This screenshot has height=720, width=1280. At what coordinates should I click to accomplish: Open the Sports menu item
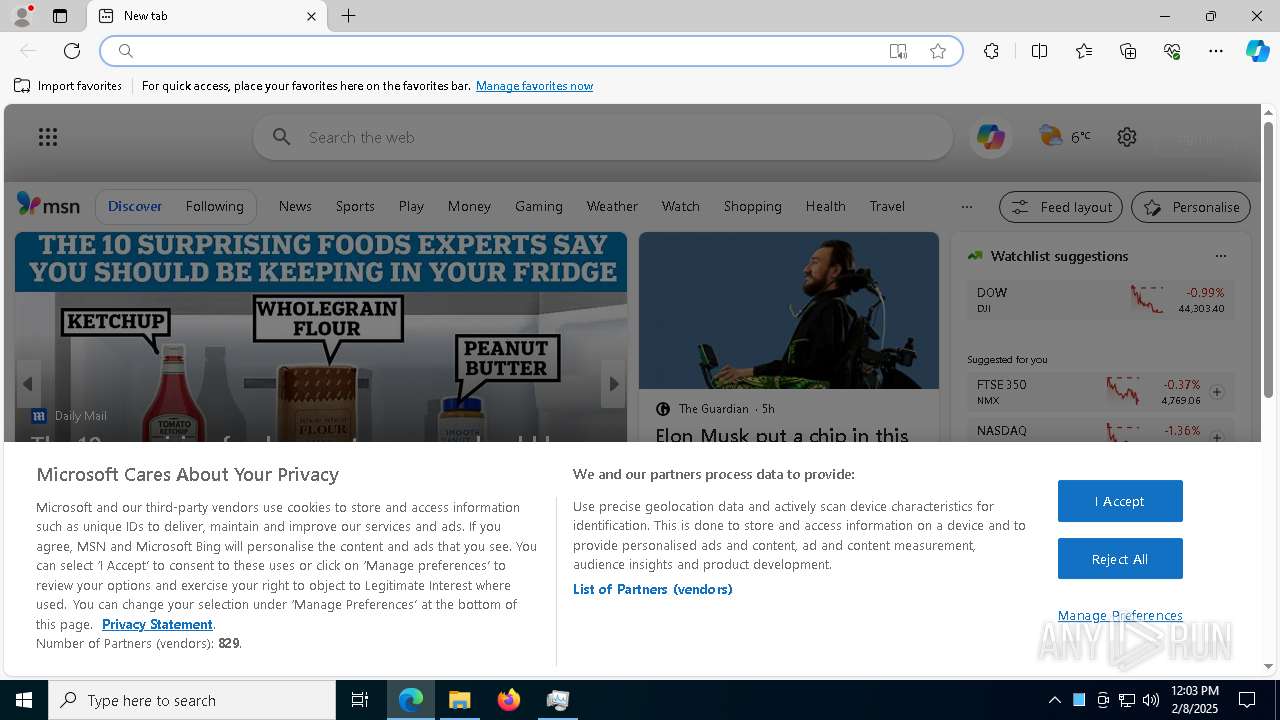coord(355,206)
